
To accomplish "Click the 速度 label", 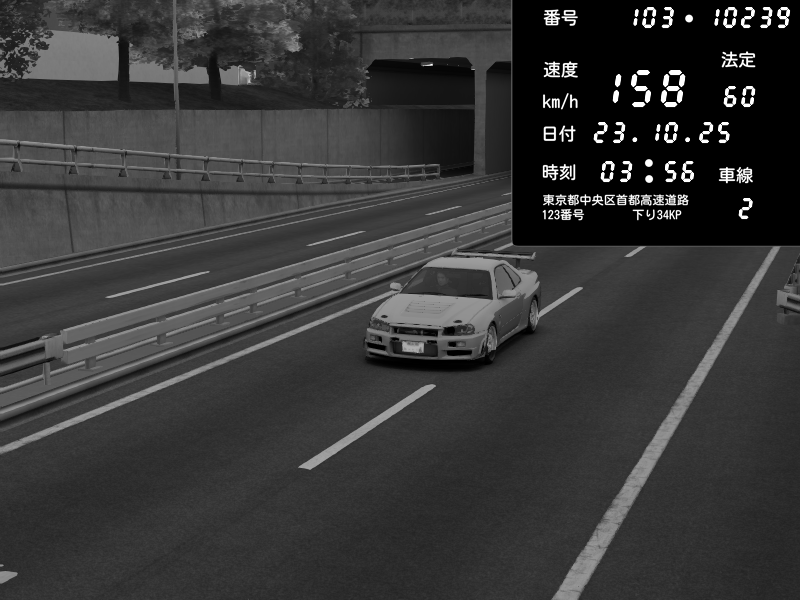I will coord(560,70).
